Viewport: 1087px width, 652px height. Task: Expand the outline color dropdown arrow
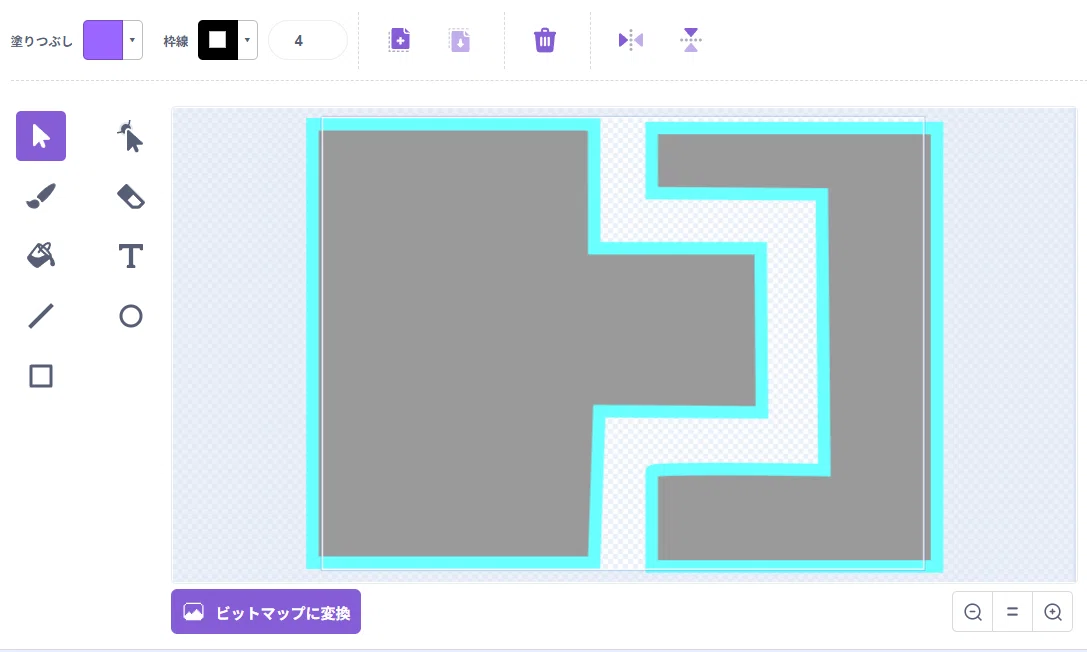pyautogui.click(x=247, y=40)
